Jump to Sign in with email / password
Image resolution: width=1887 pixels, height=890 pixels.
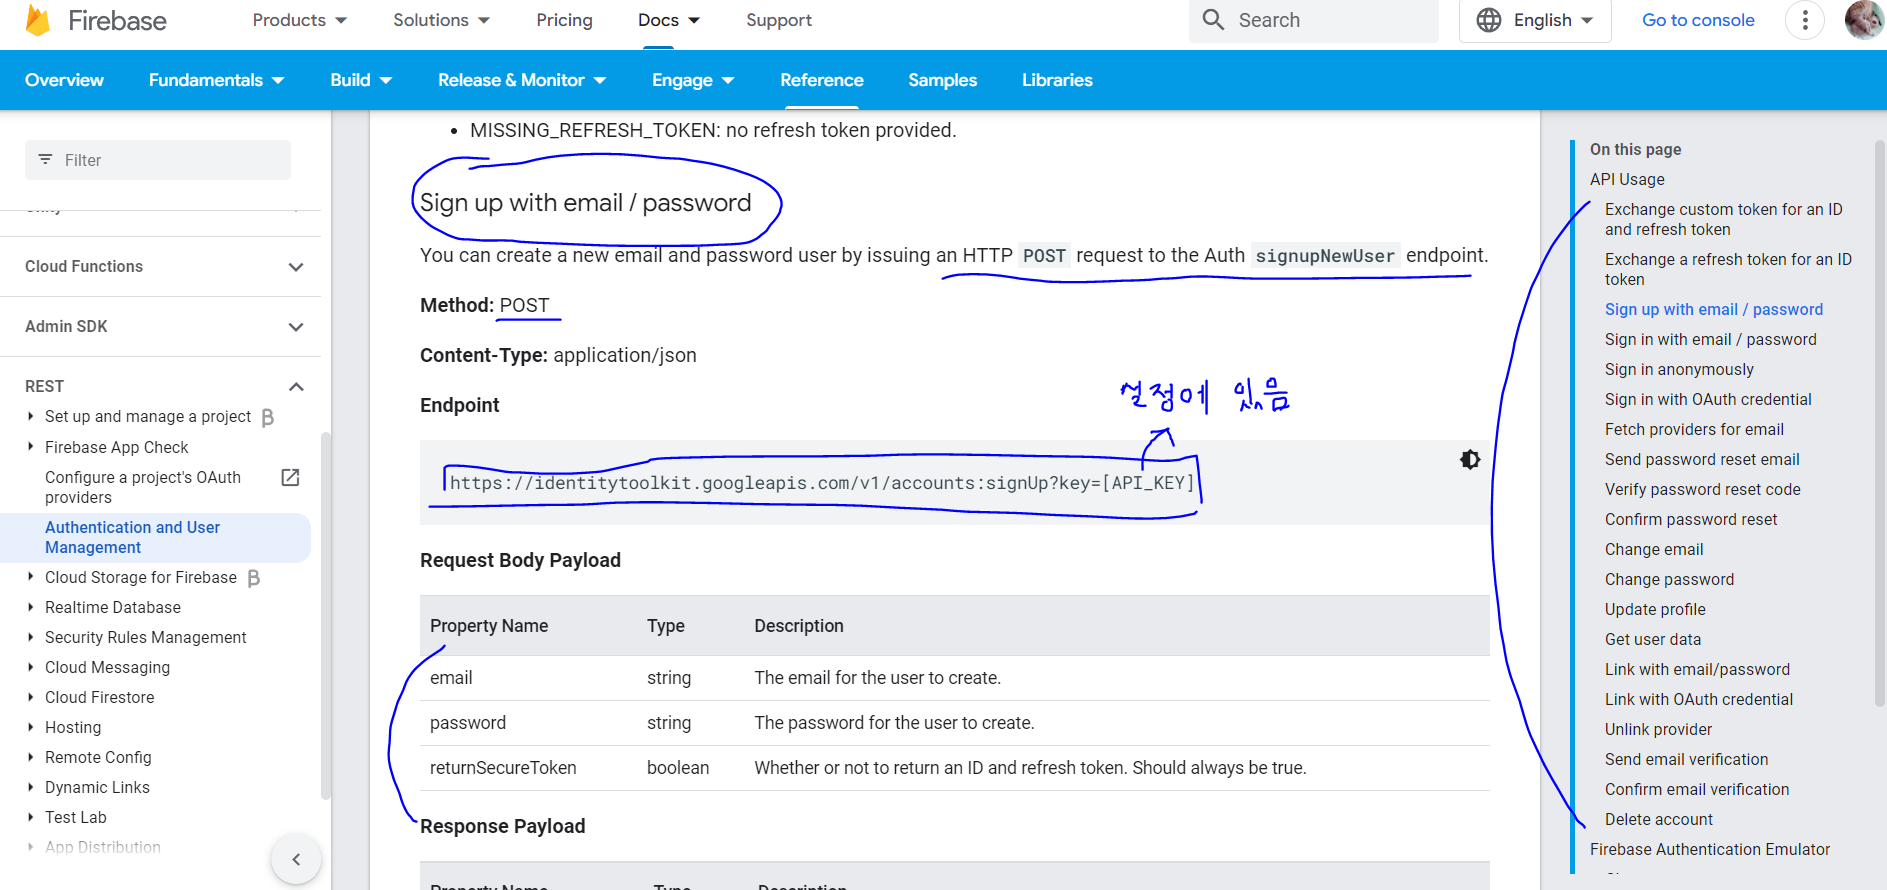(1711, 339)
